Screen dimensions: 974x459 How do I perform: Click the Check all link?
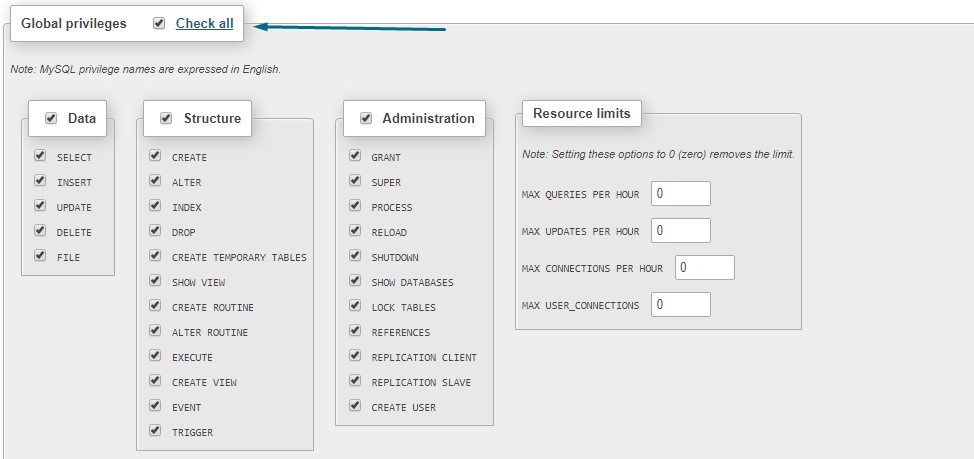204,24
